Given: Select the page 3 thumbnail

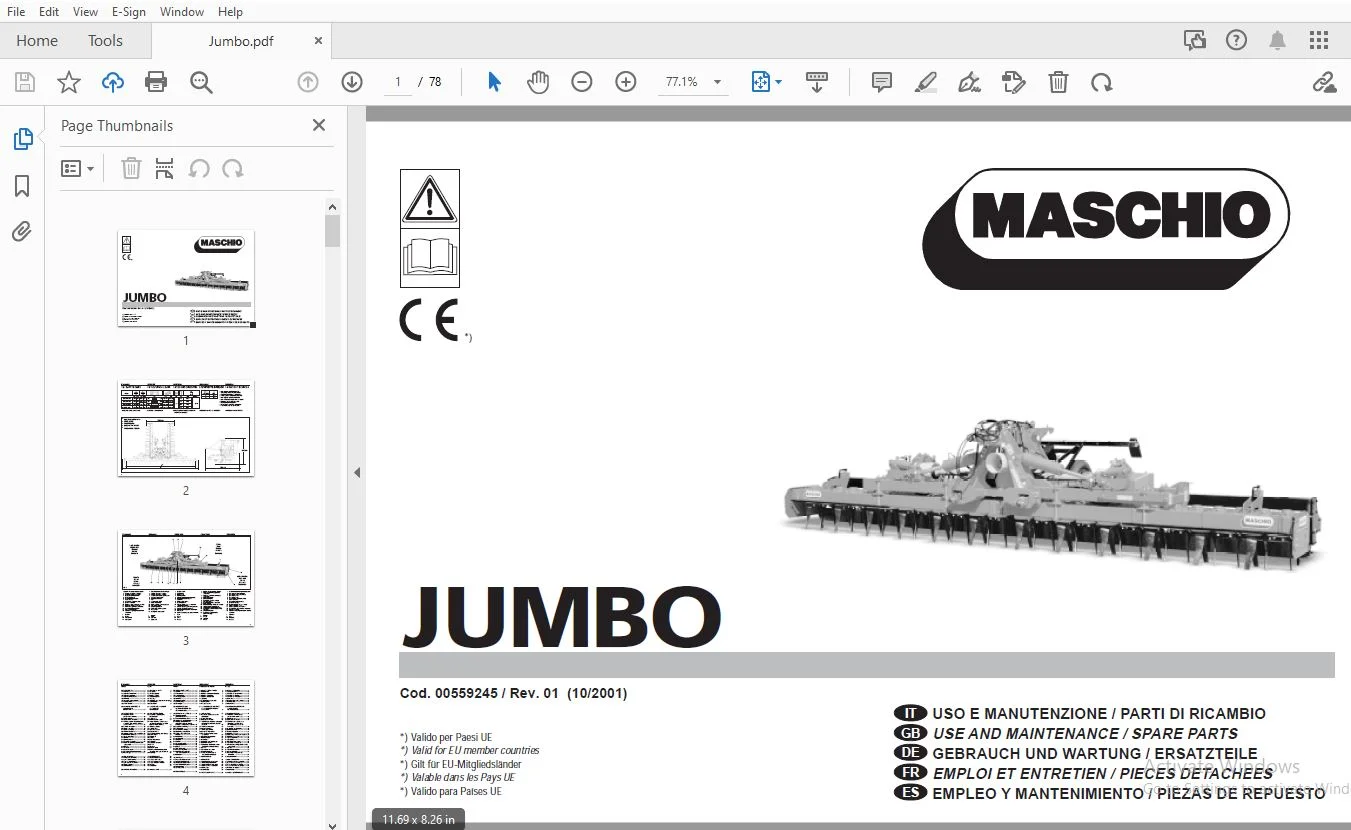Looking at the screenshot, I should pyautogui.click(x=186, y=578).
